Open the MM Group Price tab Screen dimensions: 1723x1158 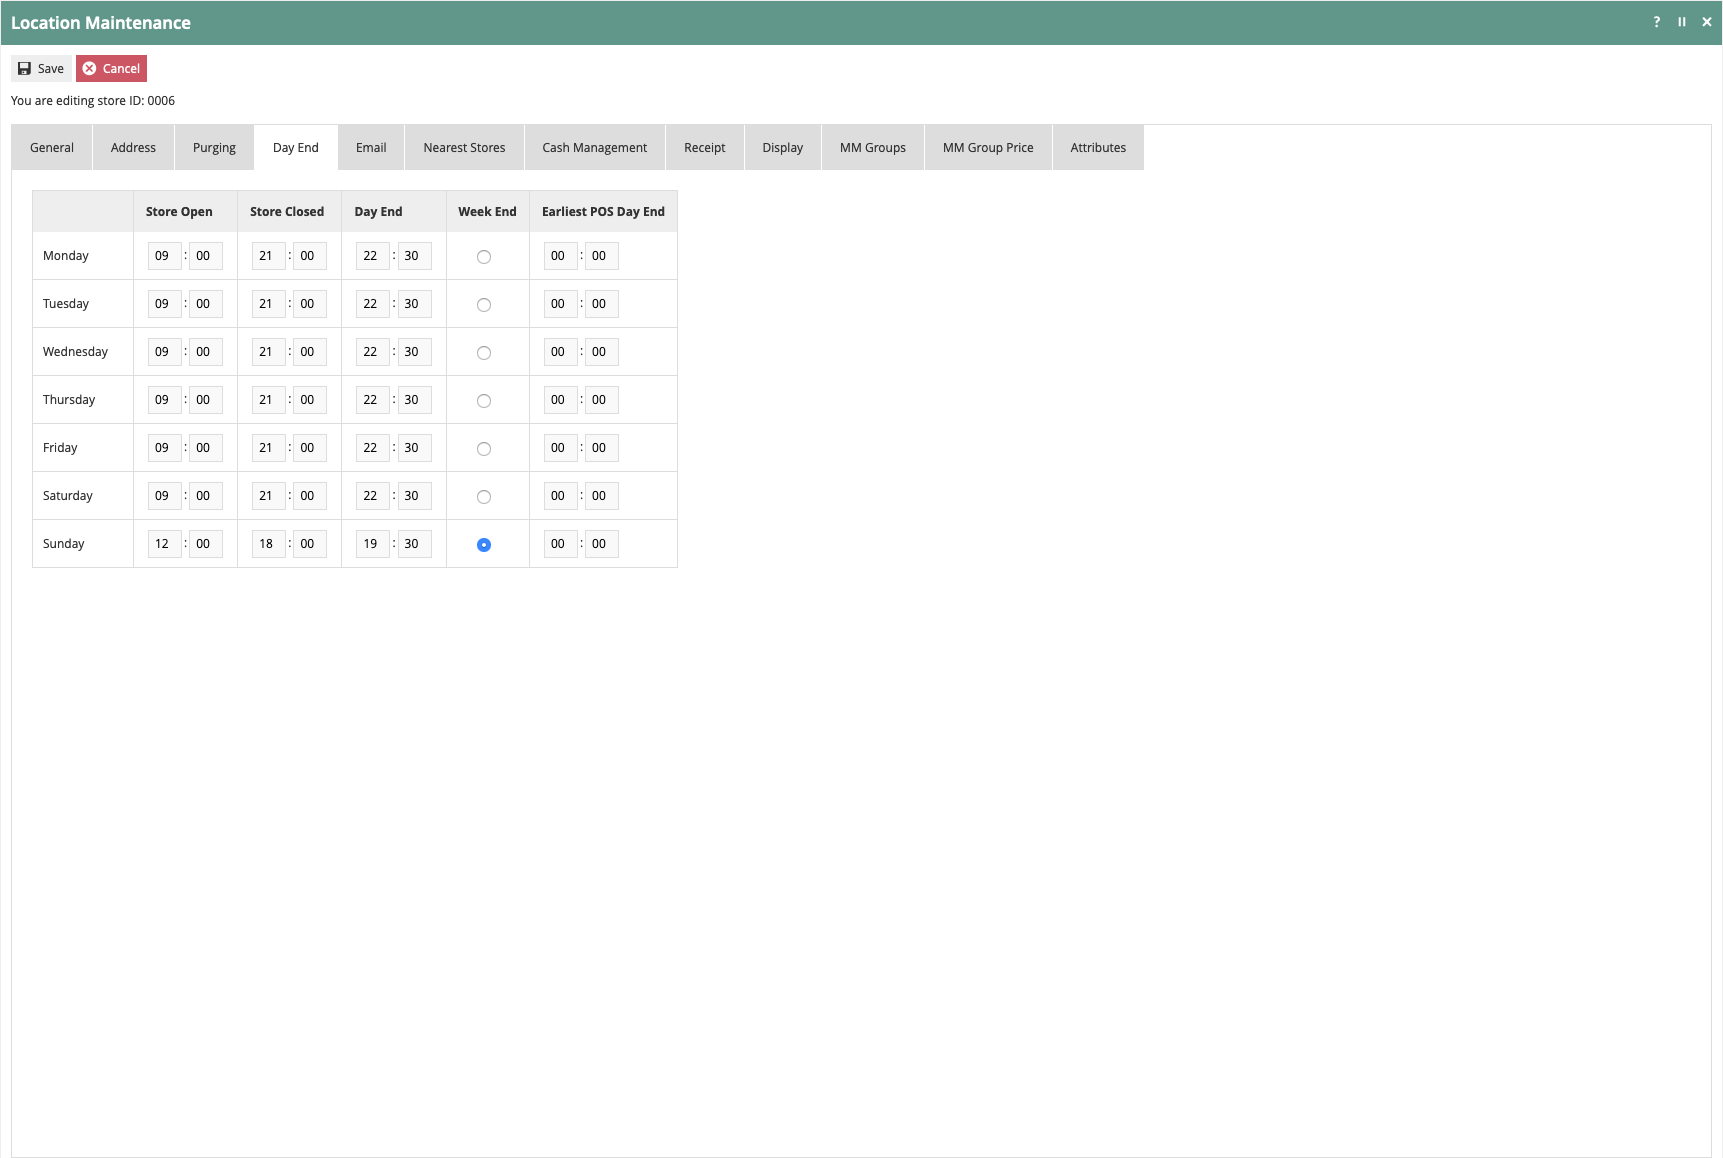(x=988, y=147)
